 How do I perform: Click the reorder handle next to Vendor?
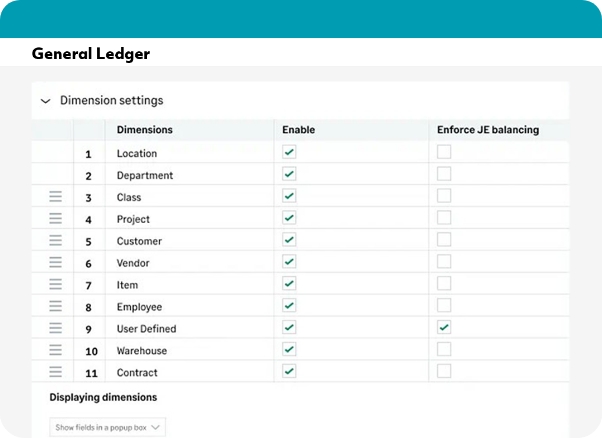click(x=56, y=263)
